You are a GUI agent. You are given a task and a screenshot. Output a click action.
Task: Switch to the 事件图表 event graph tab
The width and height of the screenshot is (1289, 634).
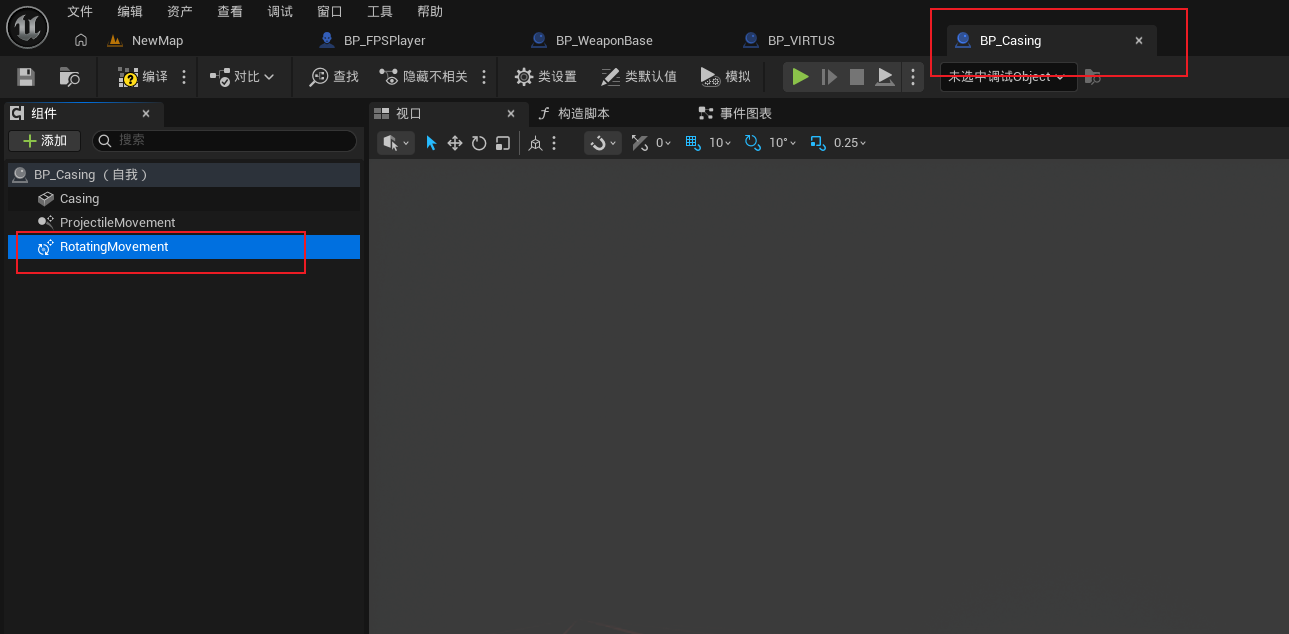(735, 114)
